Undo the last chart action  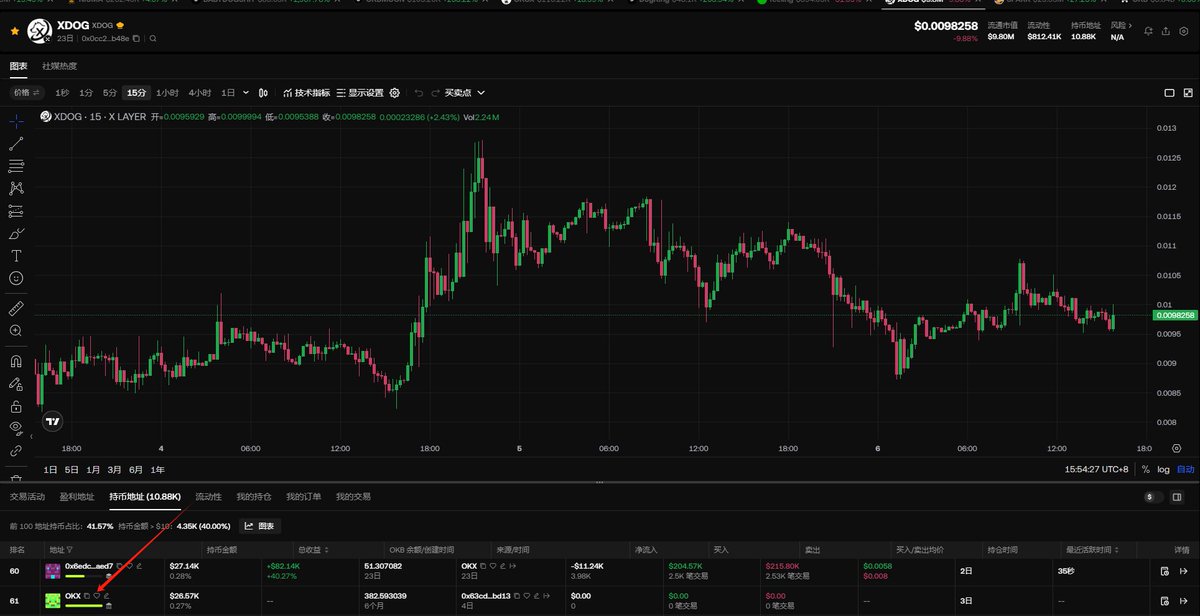click(x=419, y=93)
